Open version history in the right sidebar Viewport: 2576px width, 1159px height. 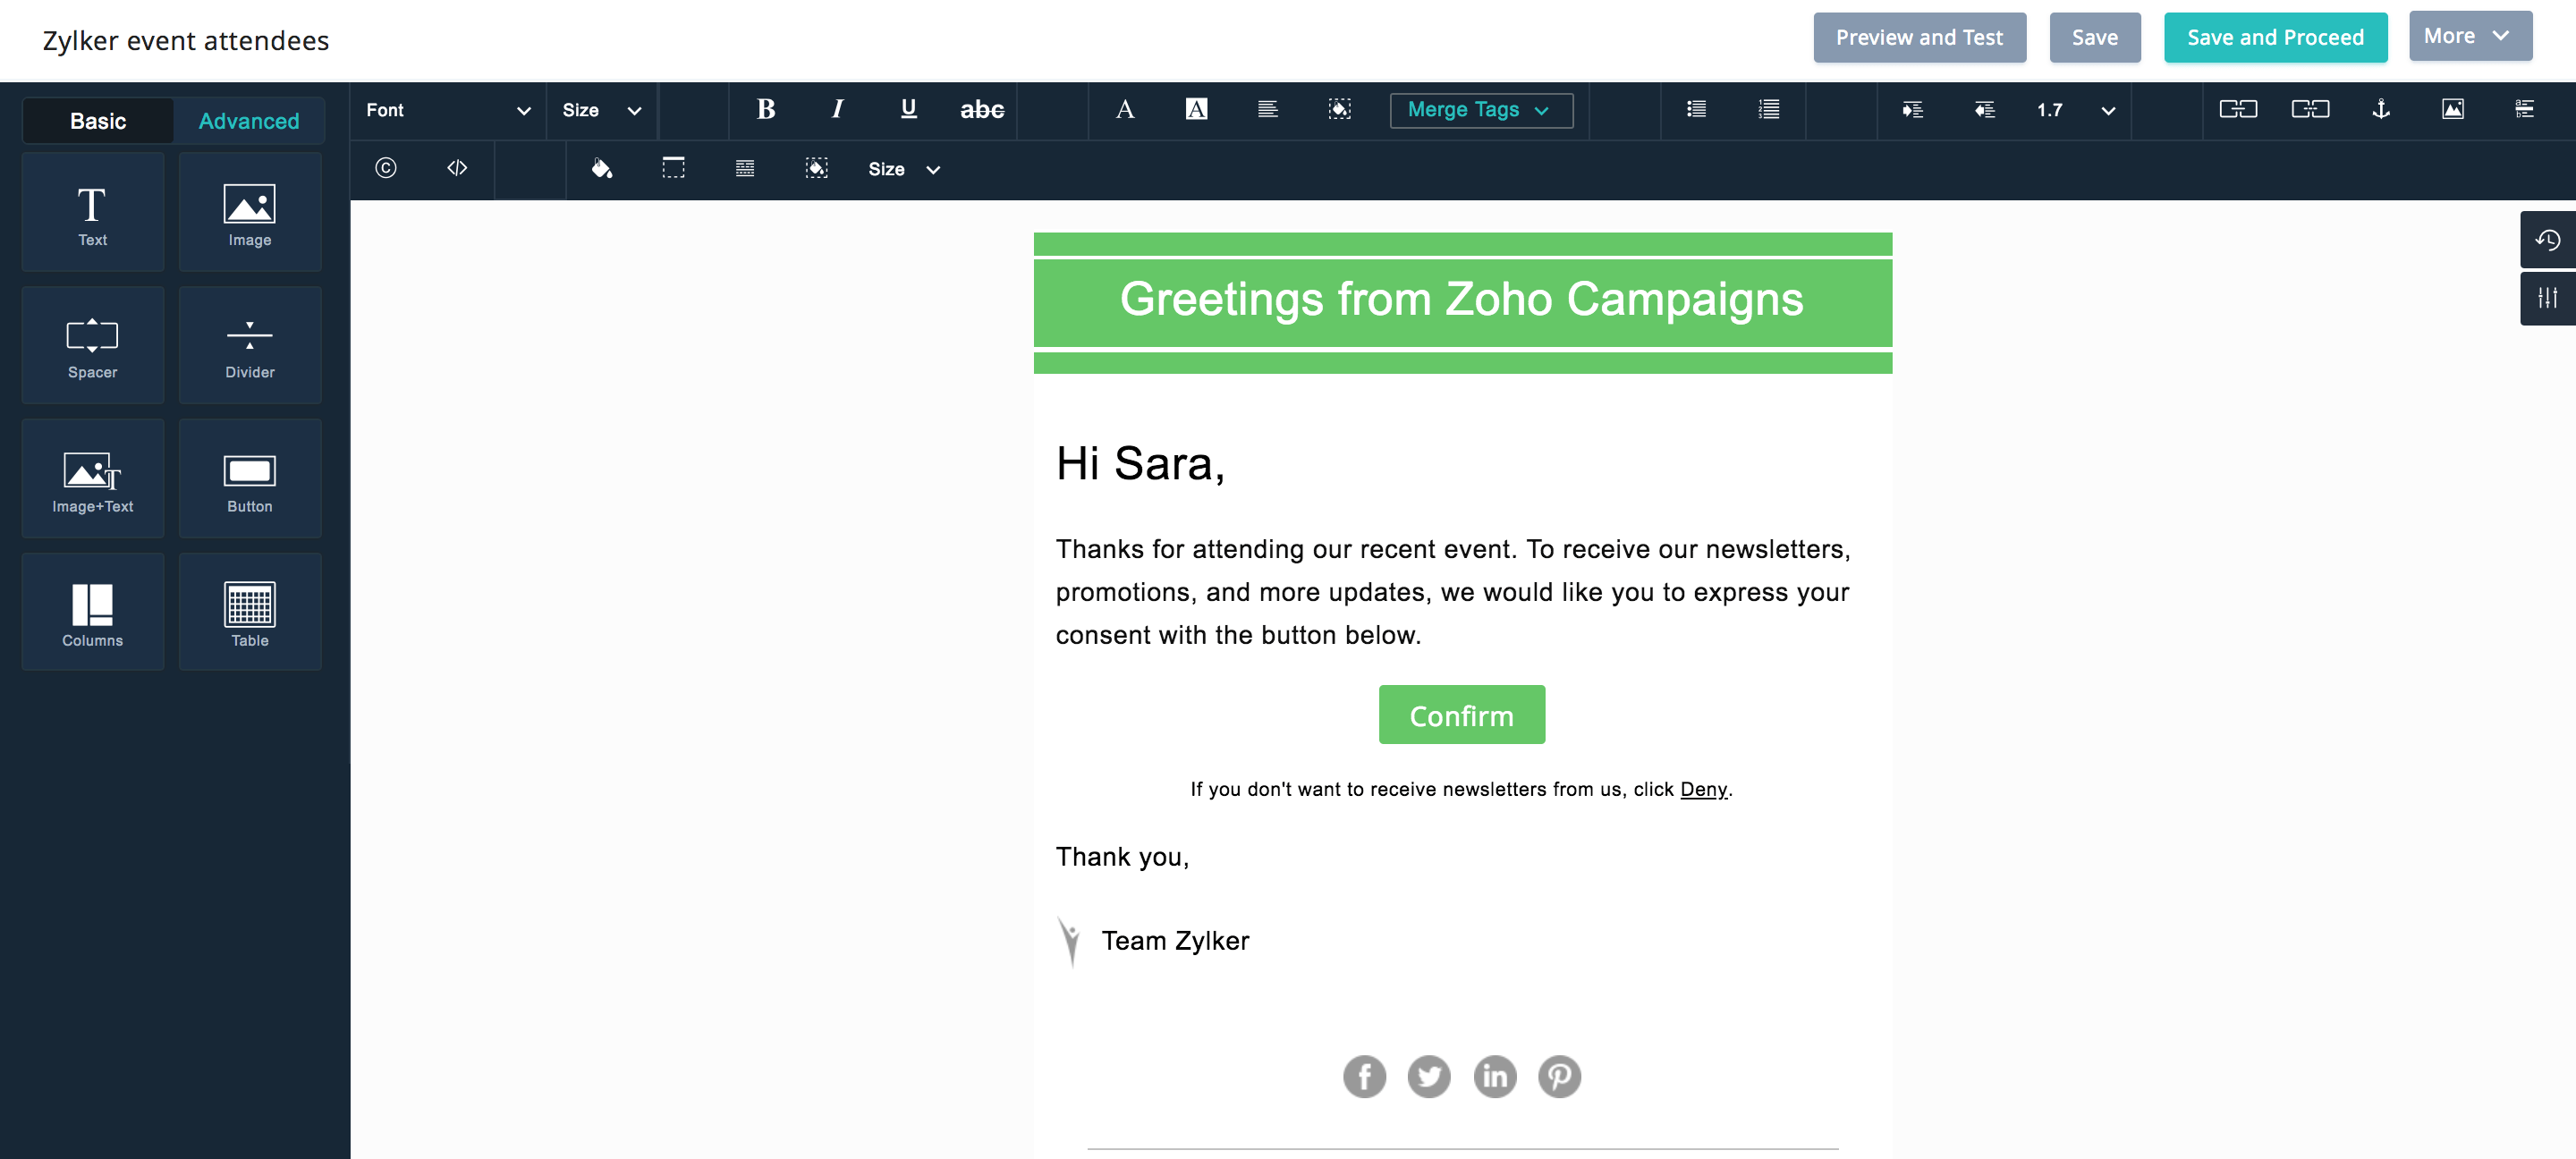pos(2547,240)
